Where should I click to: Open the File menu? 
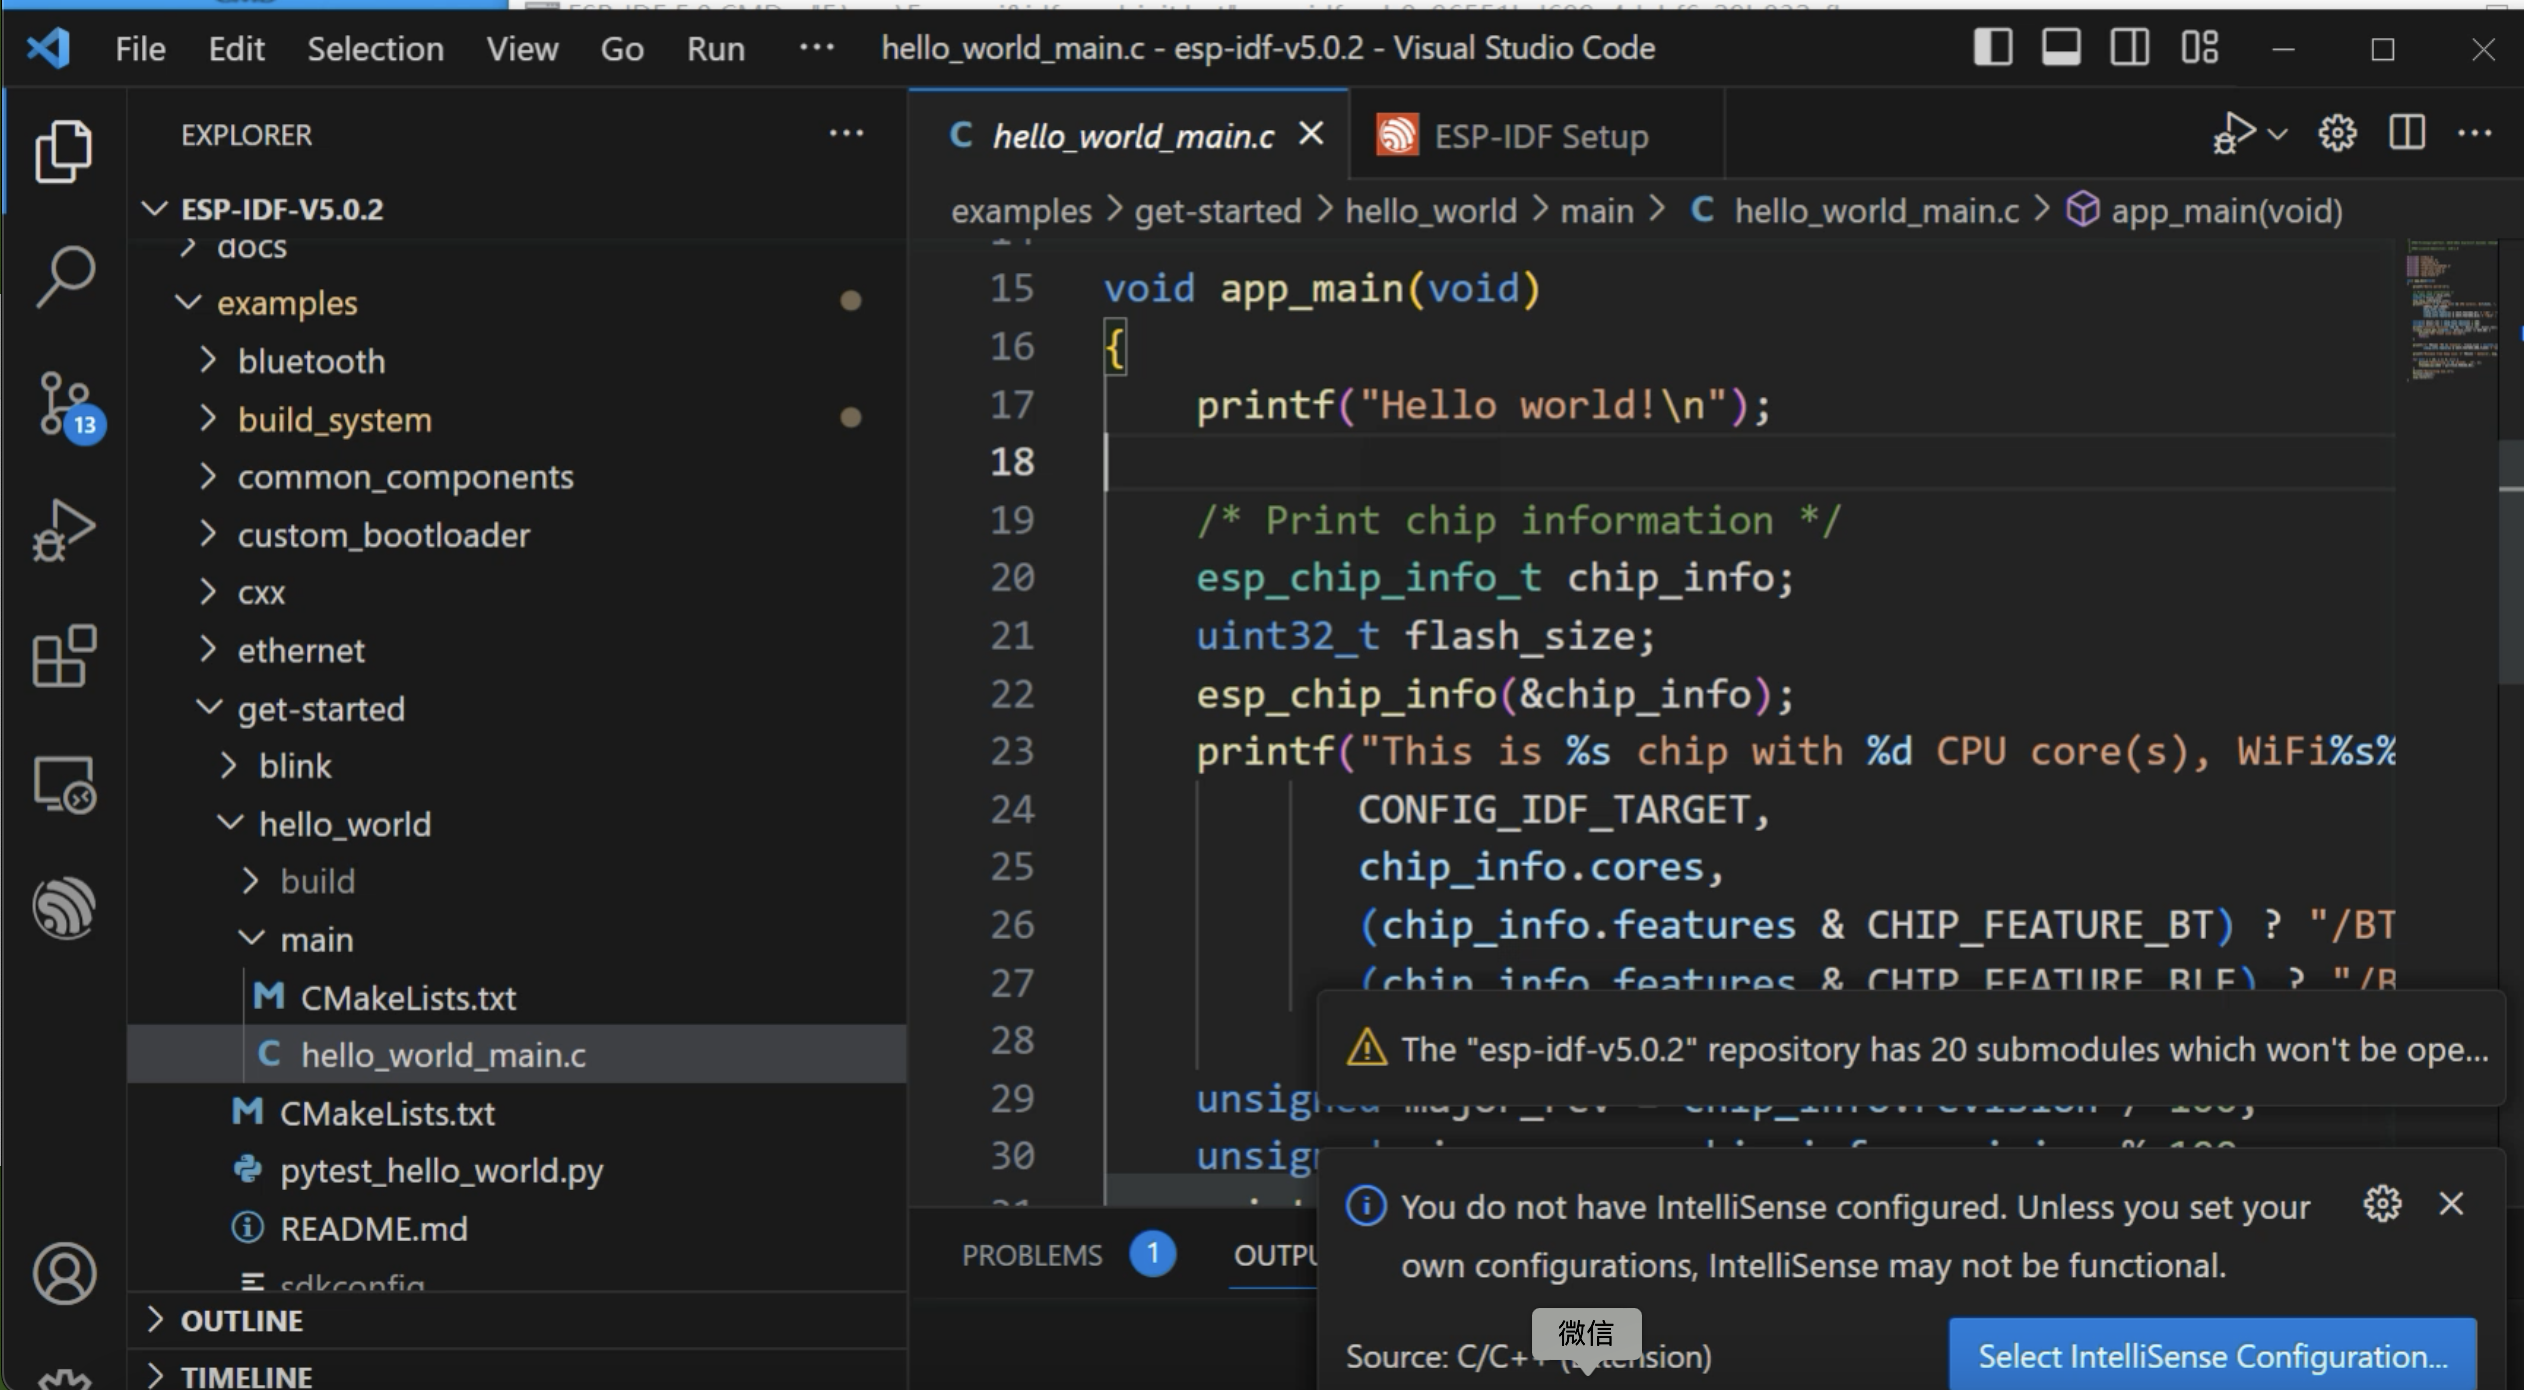point(140,48)
